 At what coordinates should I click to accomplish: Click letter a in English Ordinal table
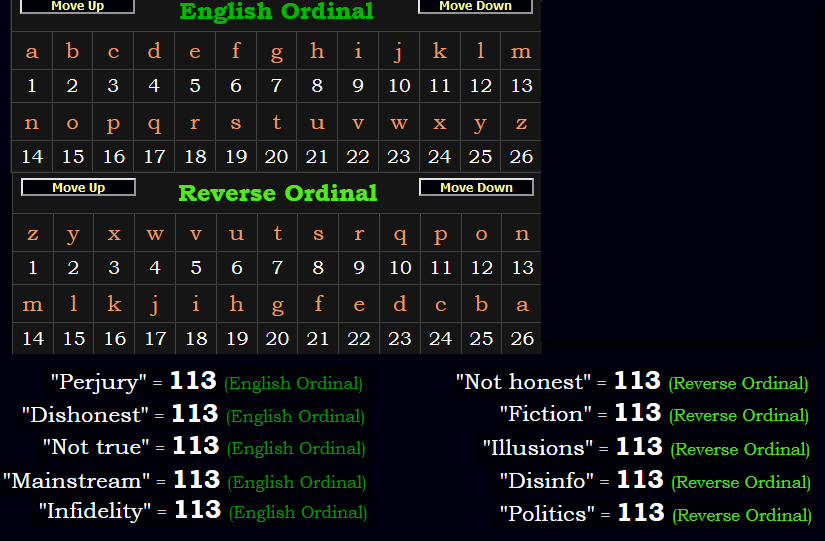click(32, 51)
